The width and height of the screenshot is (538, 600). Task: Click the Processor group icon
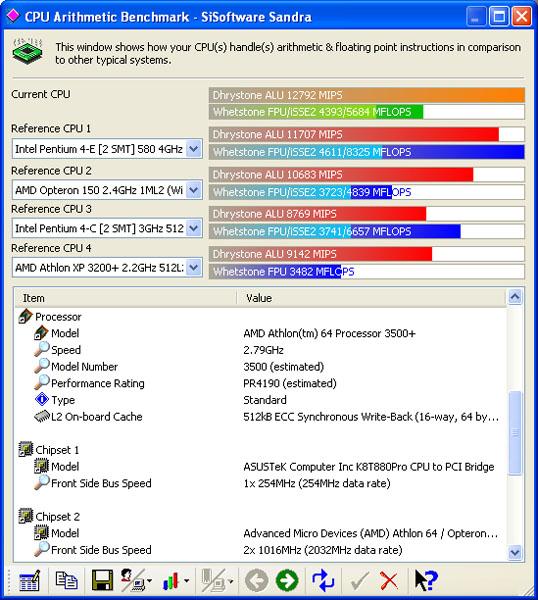[25, 316]
